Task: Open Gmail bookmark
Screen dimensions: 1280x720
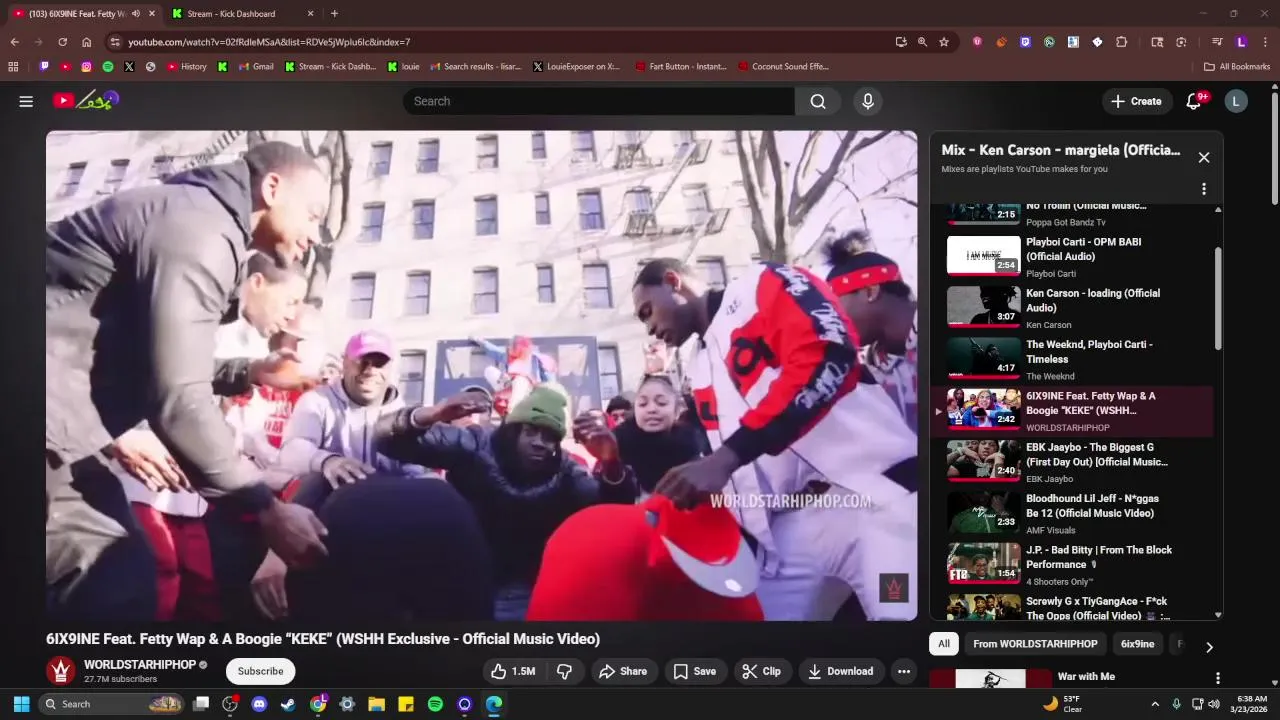Action: [x=256, y=67]
